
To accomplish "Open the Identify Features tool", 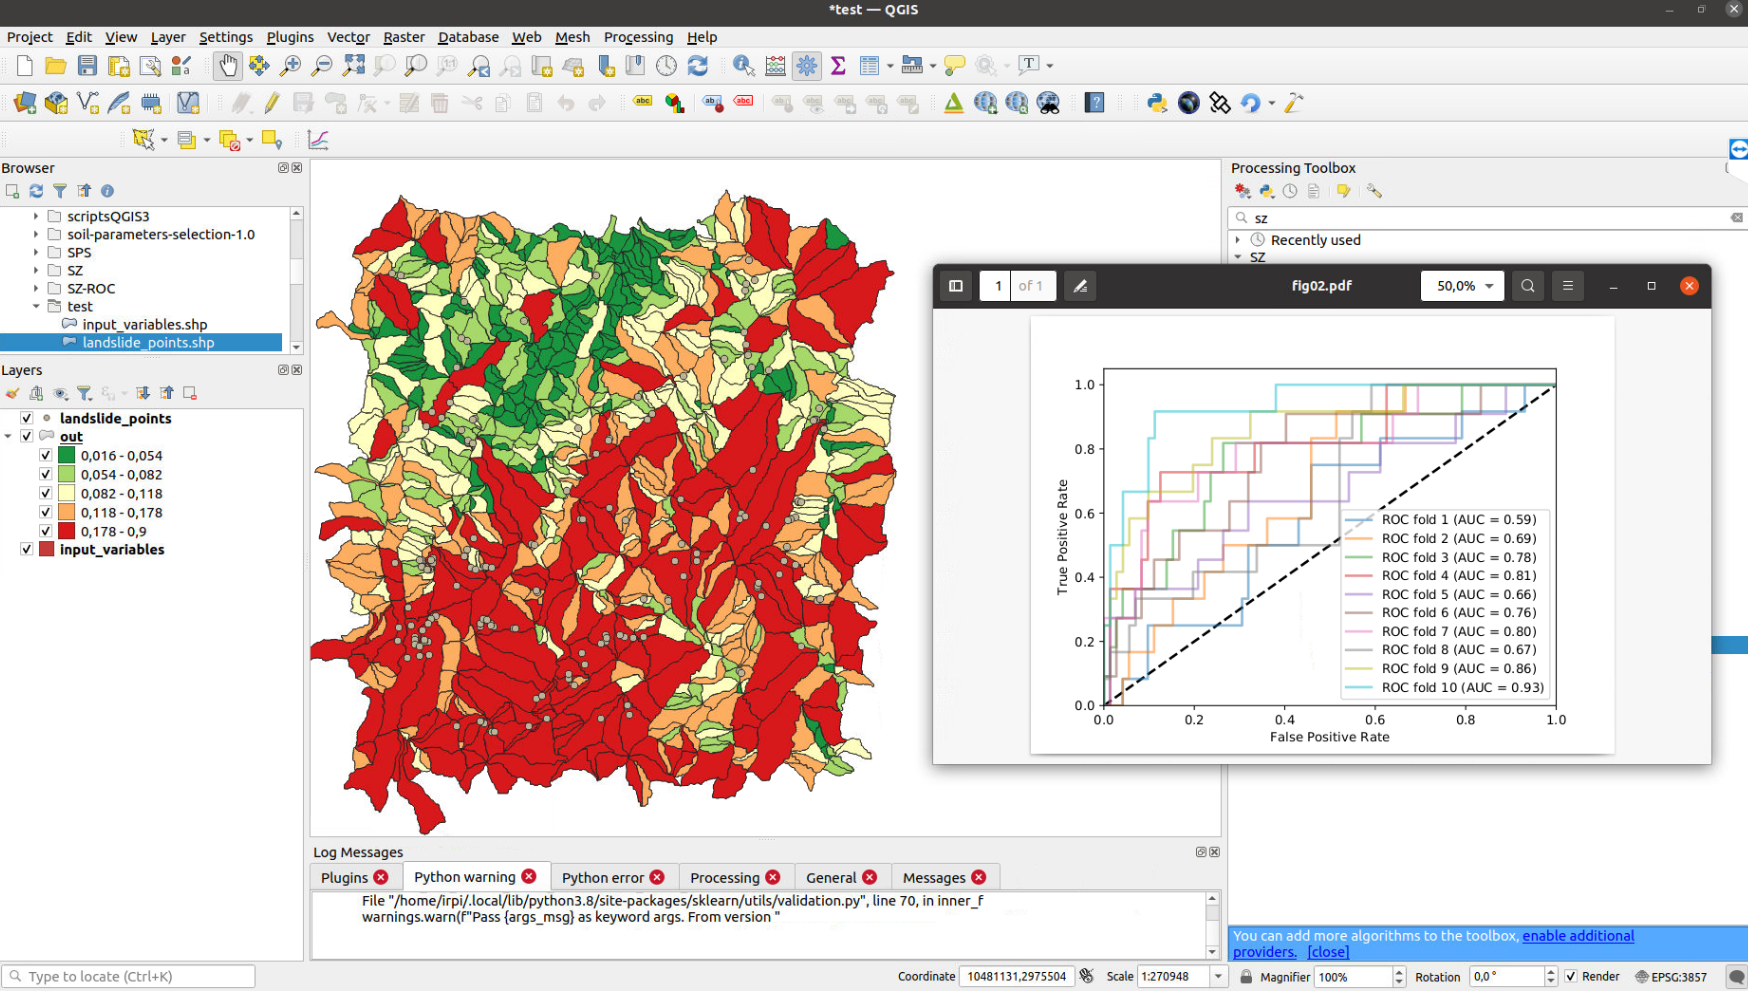I will (743, 66).
